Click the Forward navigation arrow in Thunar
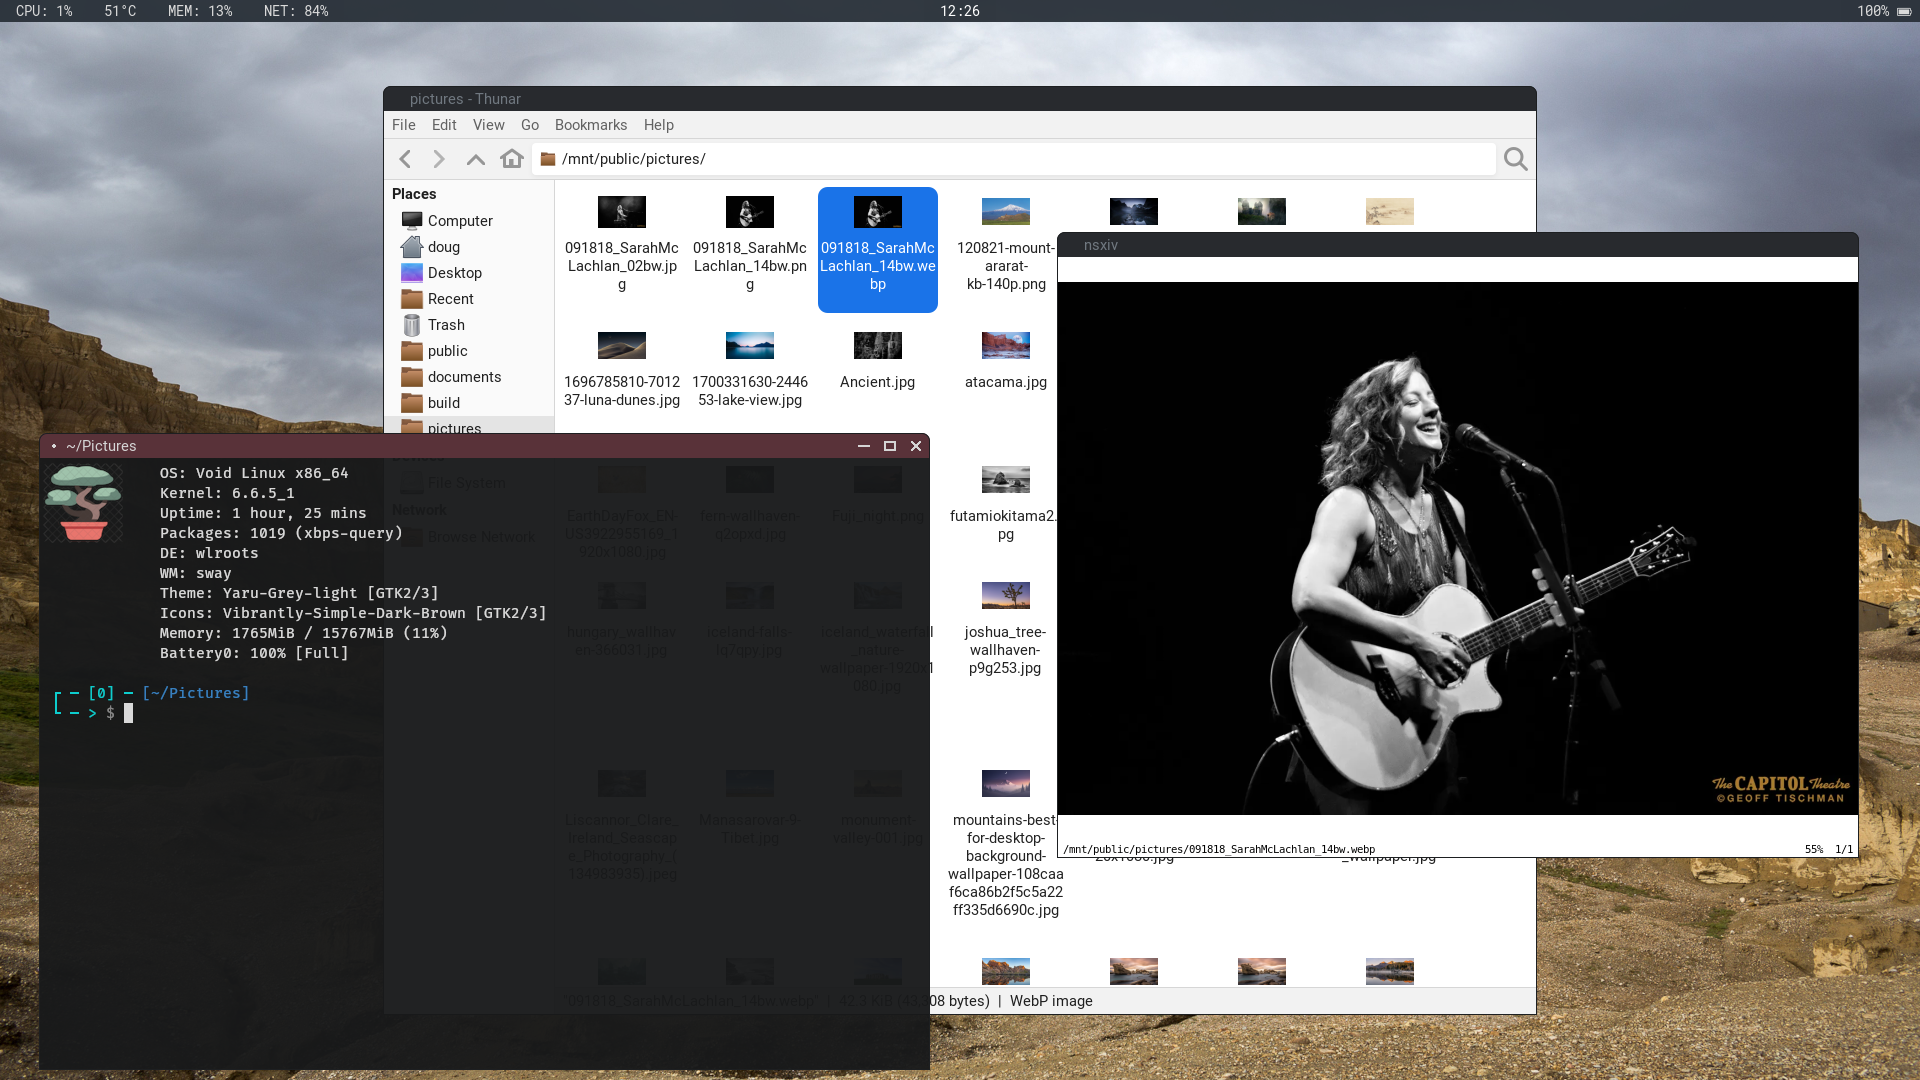This screenshot has width=1920, height=1080. (x=439, y=159)
